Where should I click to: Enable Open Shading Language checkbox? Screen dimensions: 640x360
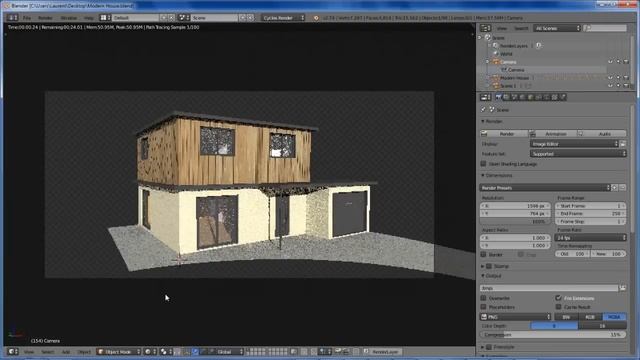(x=484, y=164)
